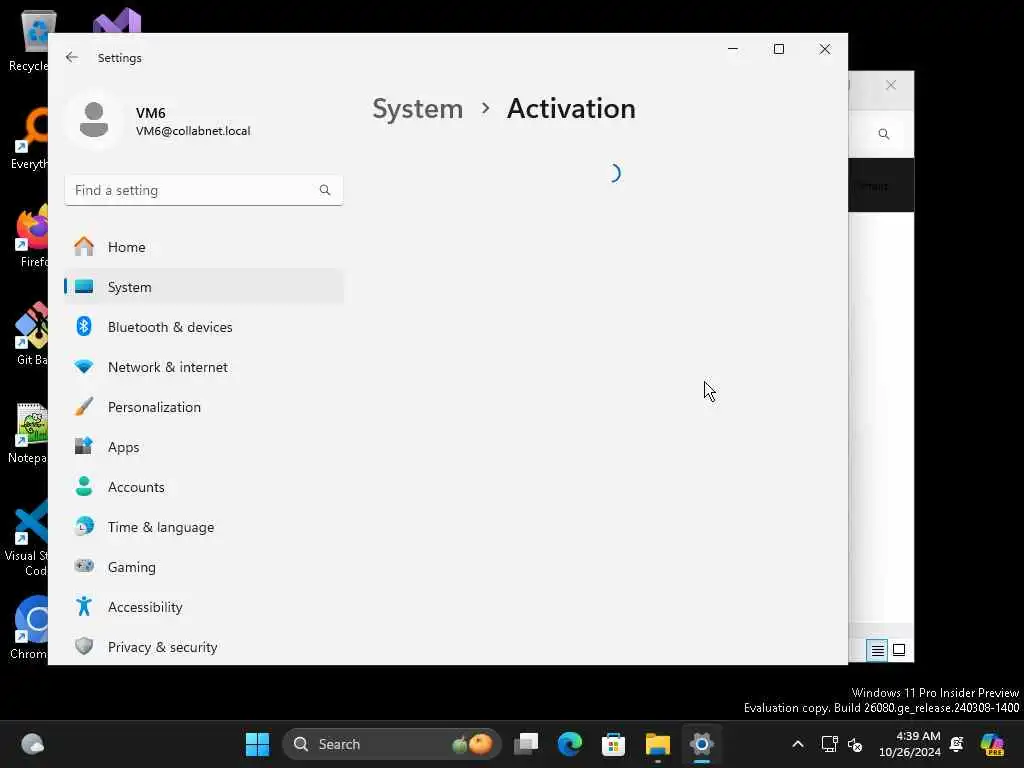Select the Everything desktop shortcut
Viewport: 1024px width, 768px height.
29,138
